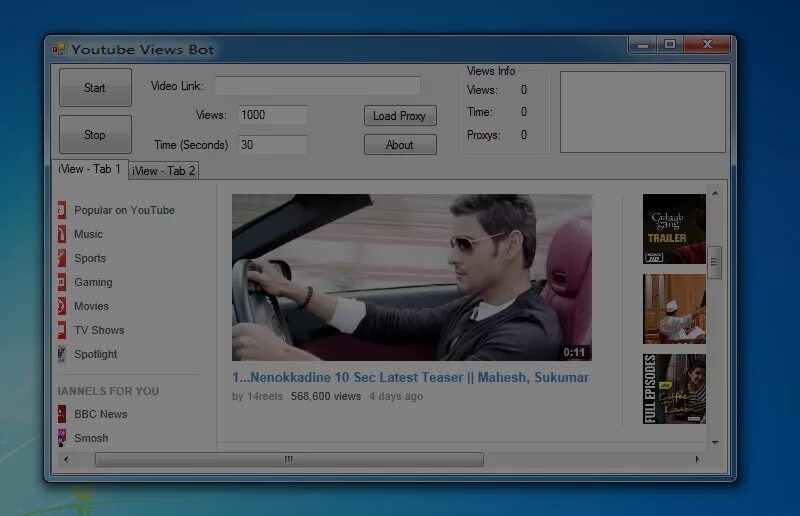This screenshot has width=800, height=516.
Task: Click the Movies category icon
Action: click(62, 306)
